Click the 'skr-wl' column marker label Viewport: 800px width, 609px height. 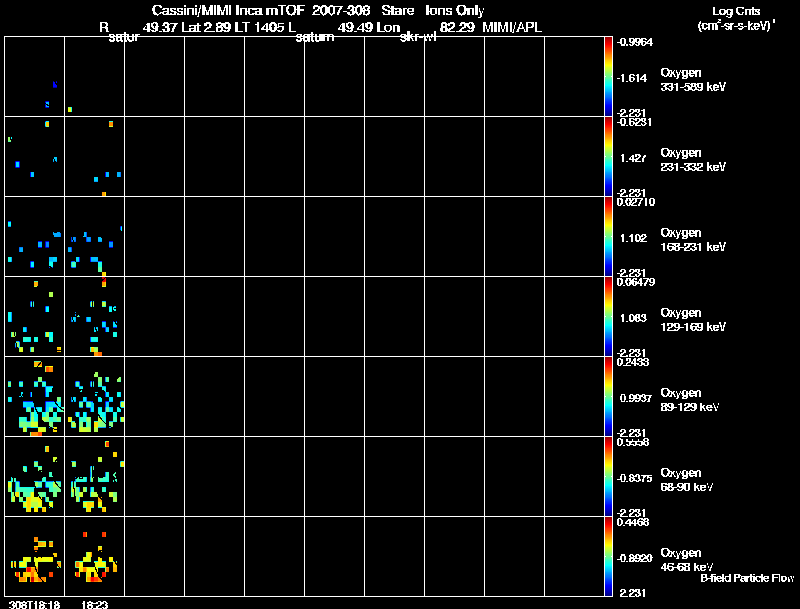click(x=418, y=37)
